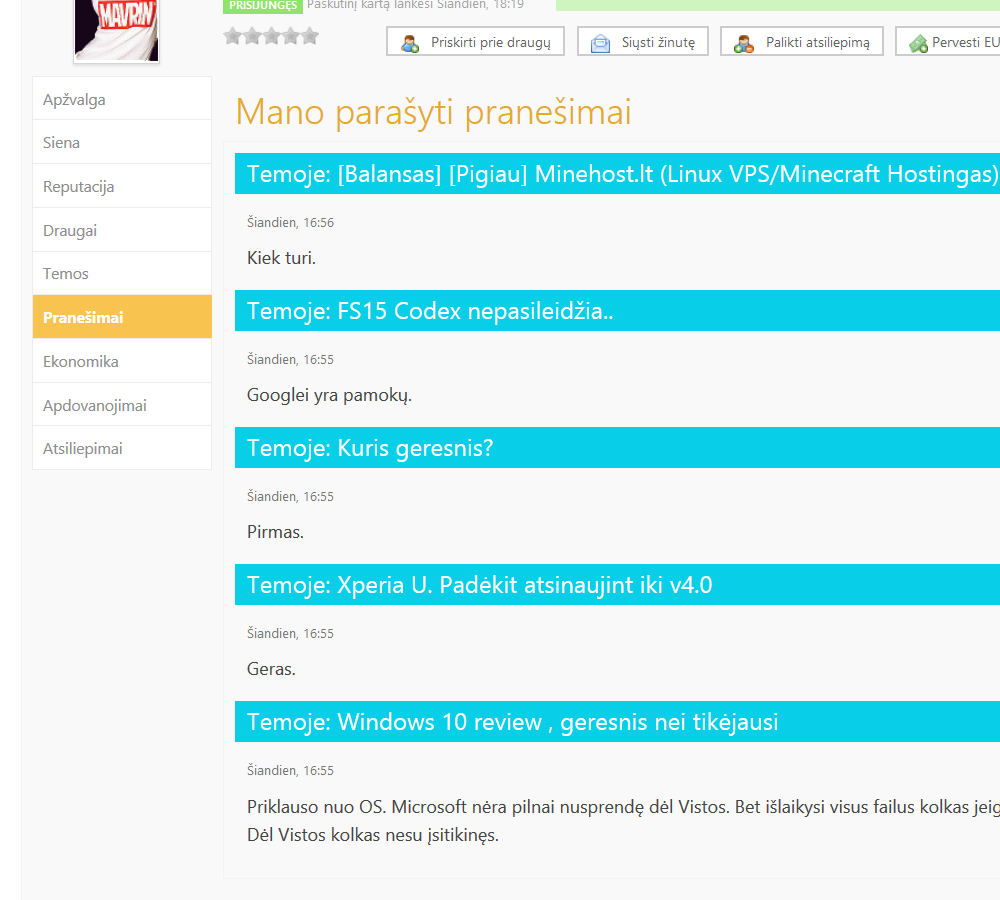Click the fifth rating star

click(x=310, y=36)
